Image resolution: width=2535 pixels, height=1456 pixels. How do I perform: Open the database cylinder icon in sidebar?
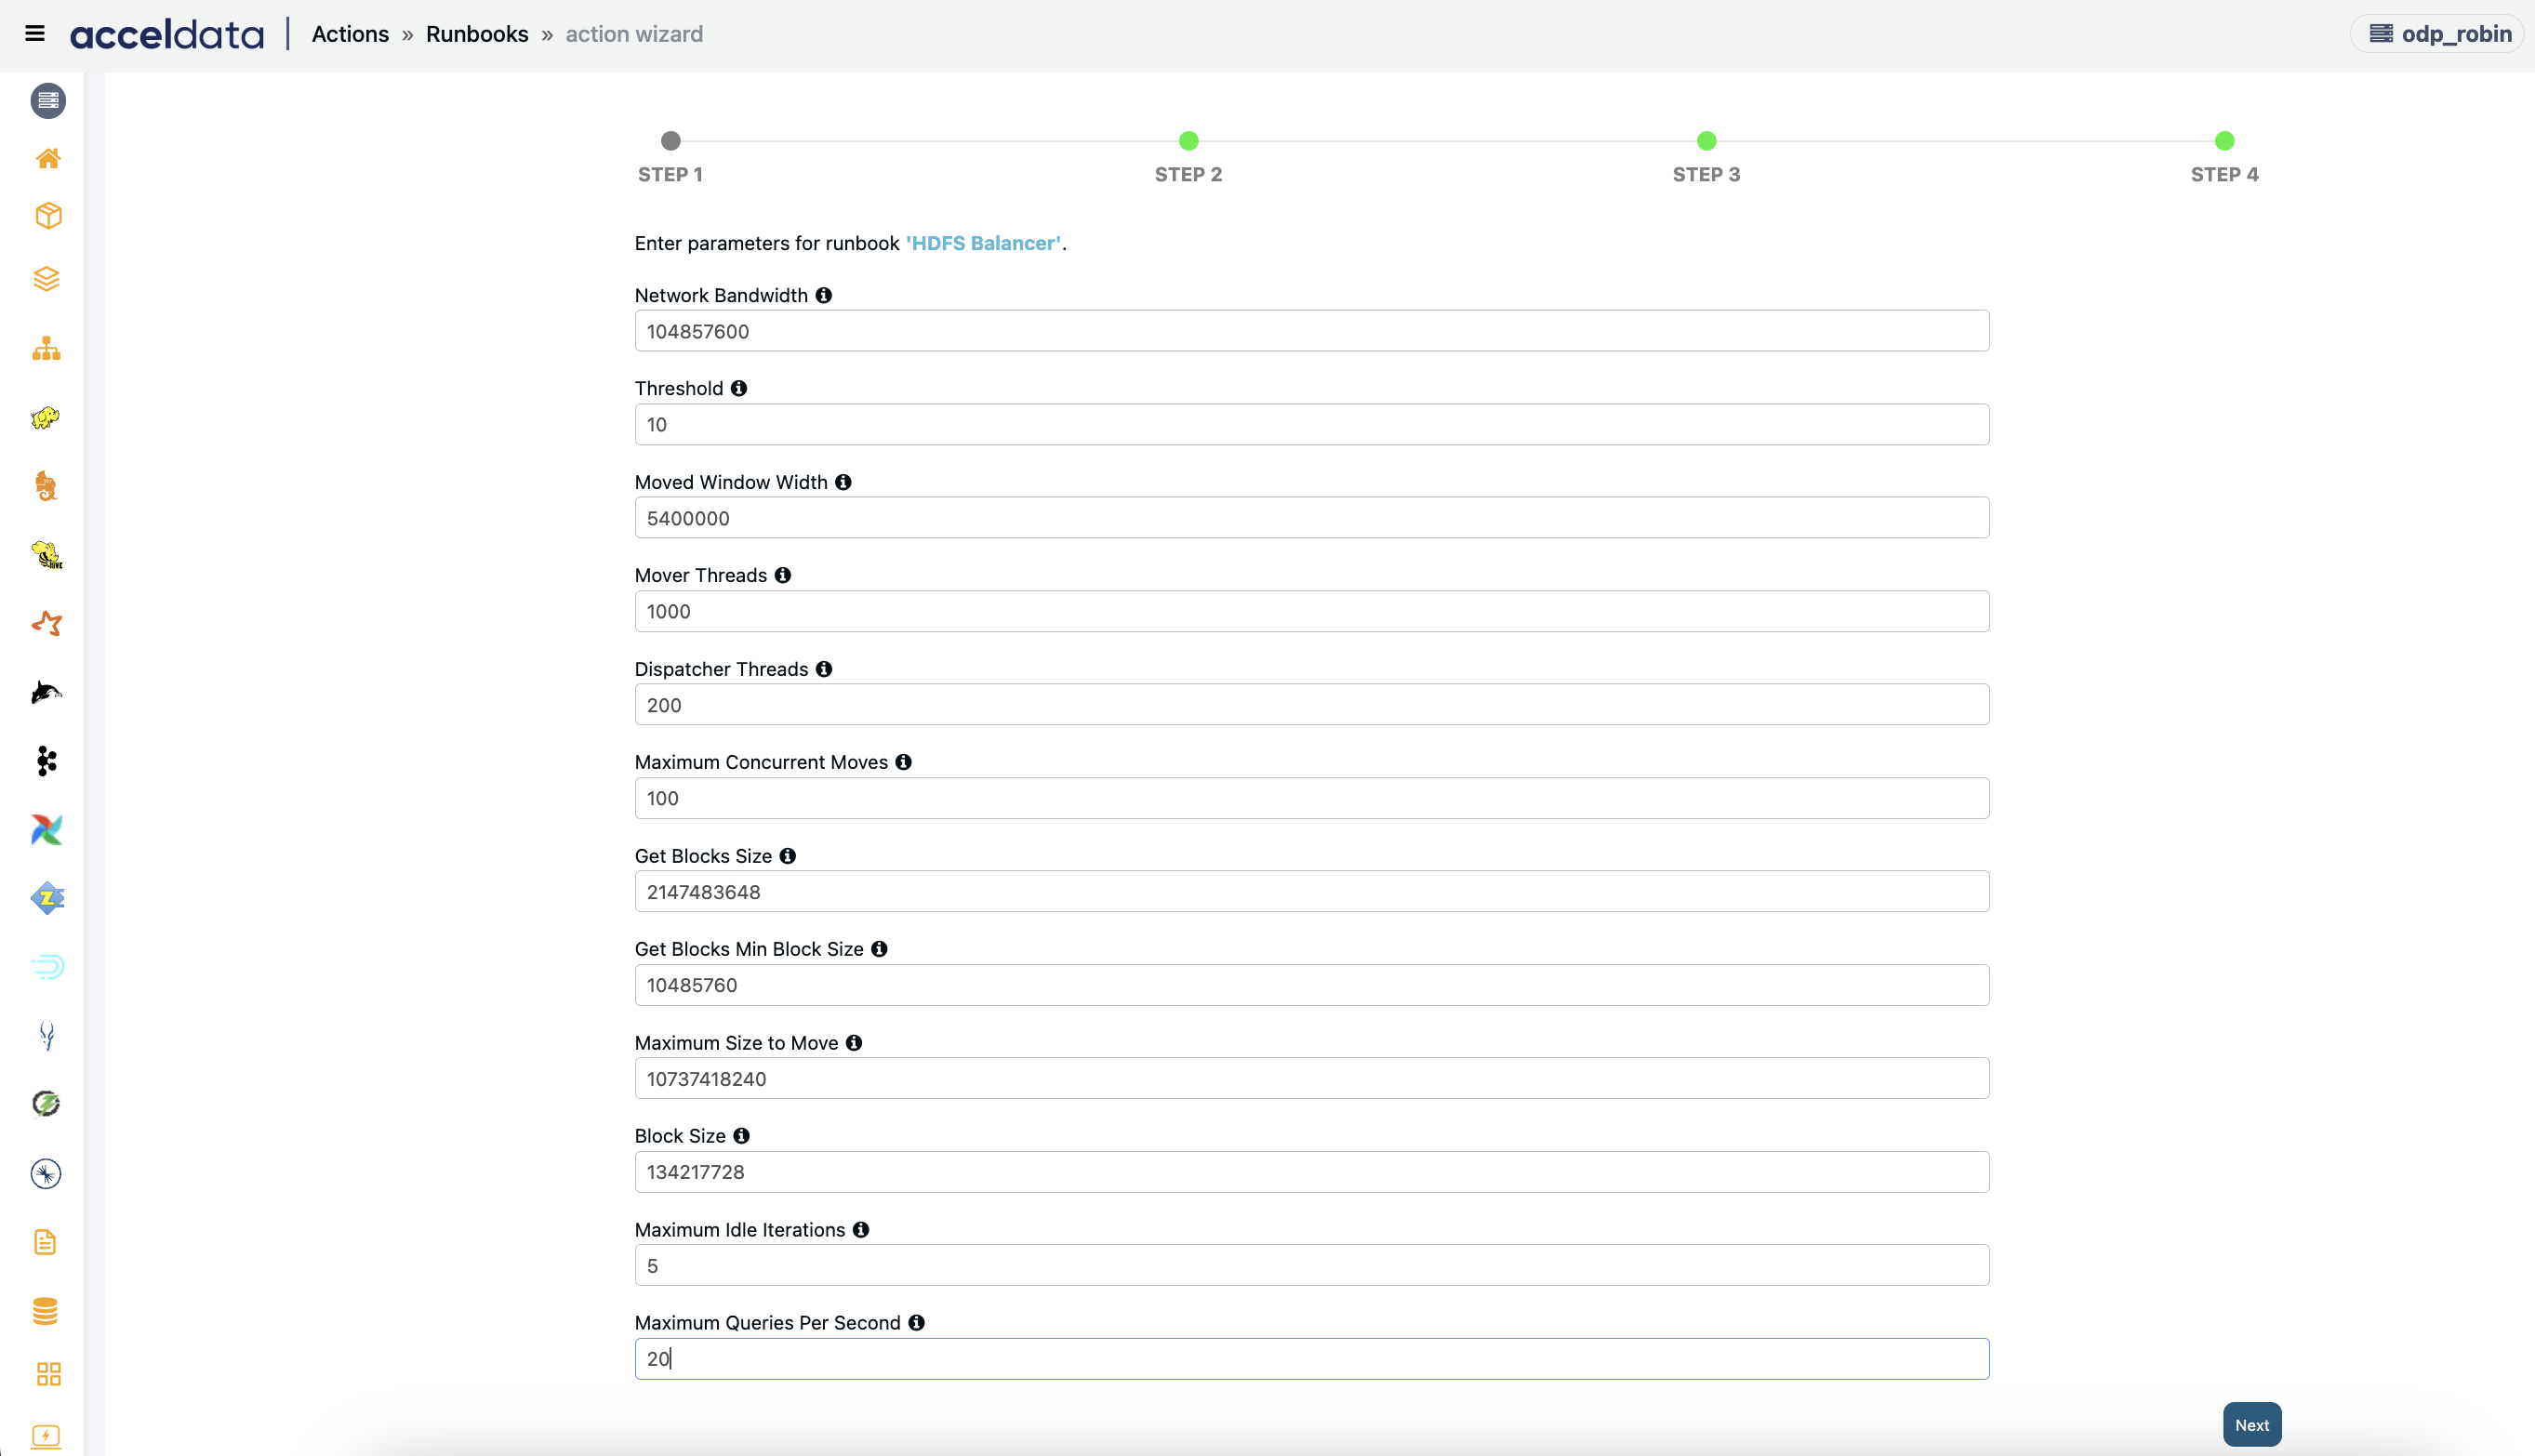(46, 1311)
